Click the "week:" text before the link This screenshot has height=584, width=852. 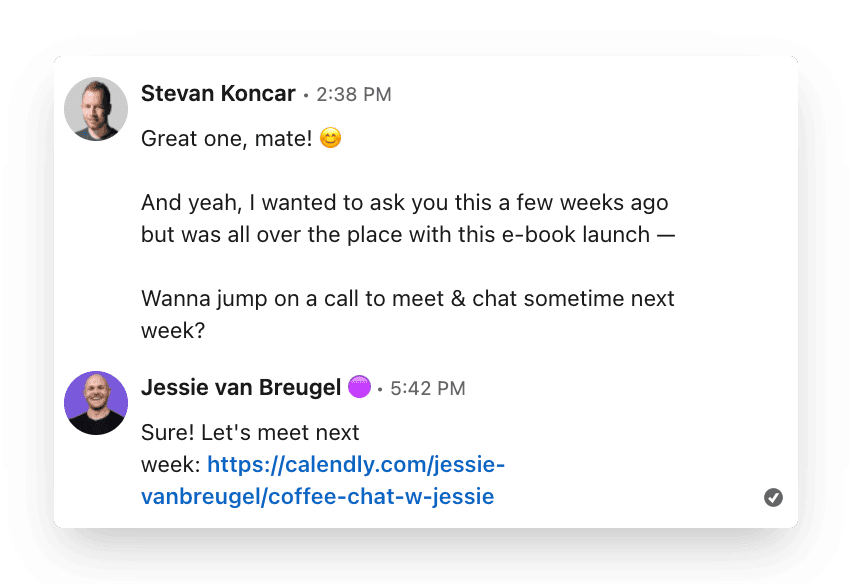pos(171,465)
